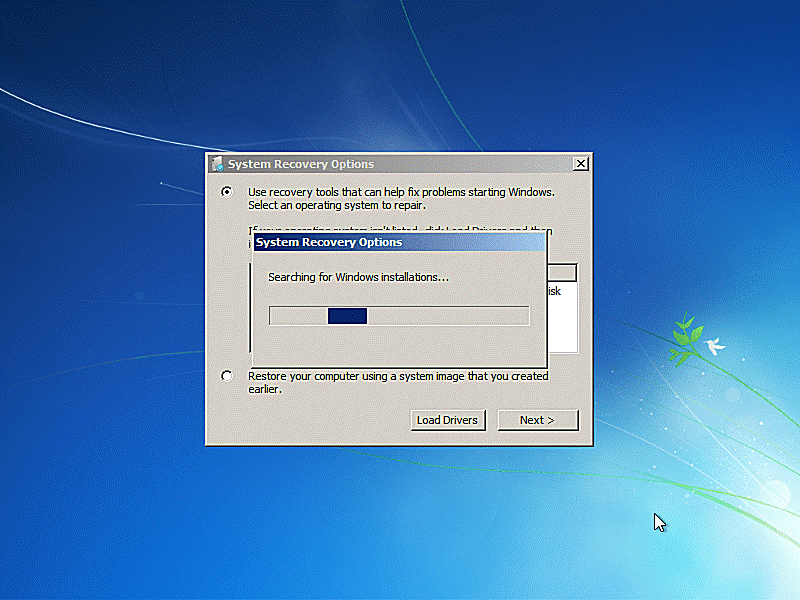
Task: Click the text 'Restore your computer using a system image'
Action: tap(357, 376)
